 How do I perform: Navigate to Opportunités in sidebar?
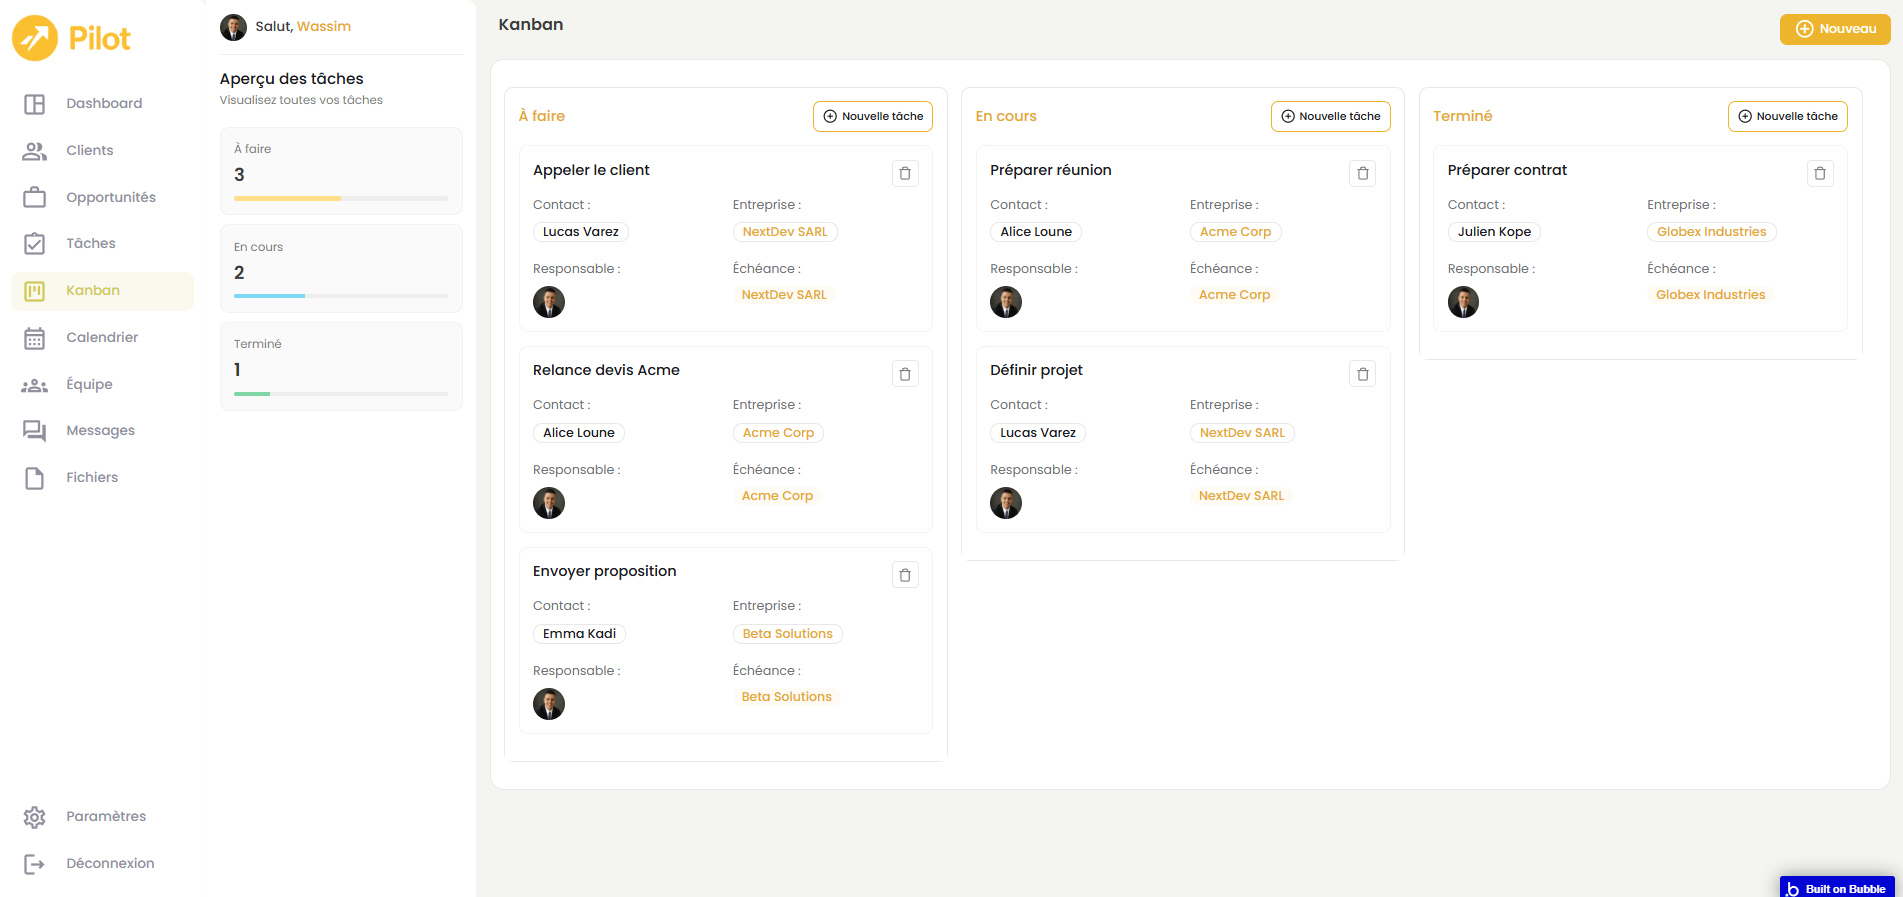tap(110, 197)
